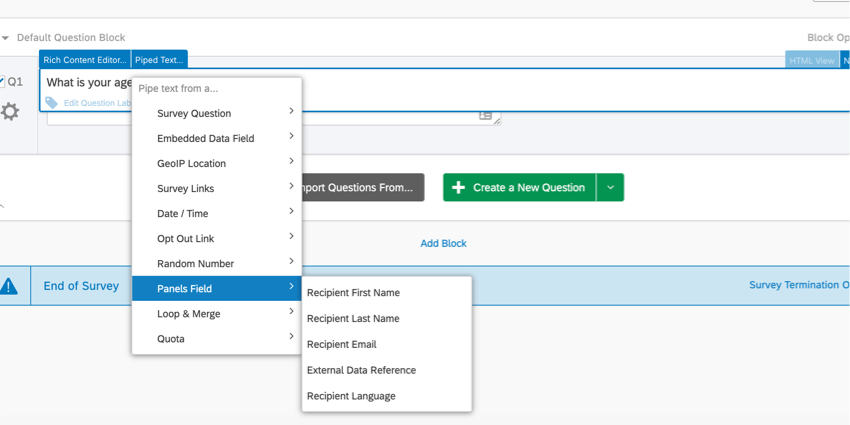850x425 pixels.
Task: Open the dropdown arrow beside Create a New Question
Action: [x=610, y=187]
